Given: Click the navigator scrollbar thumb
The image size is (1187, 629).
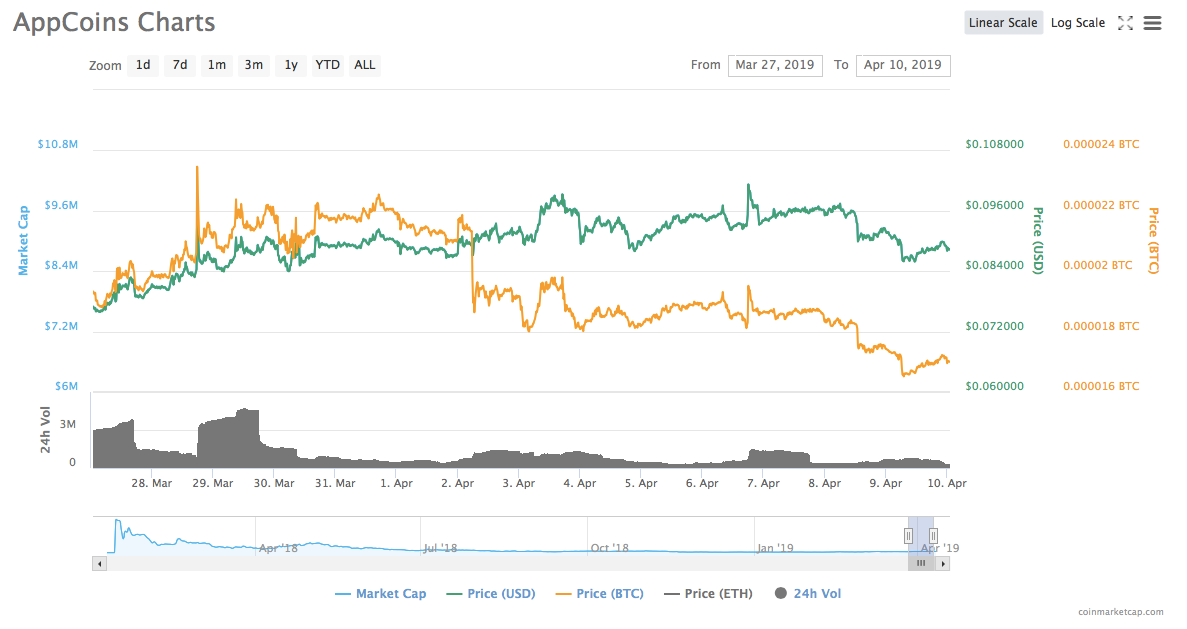Looking at the screenshot, I should (x=921, y=564).
